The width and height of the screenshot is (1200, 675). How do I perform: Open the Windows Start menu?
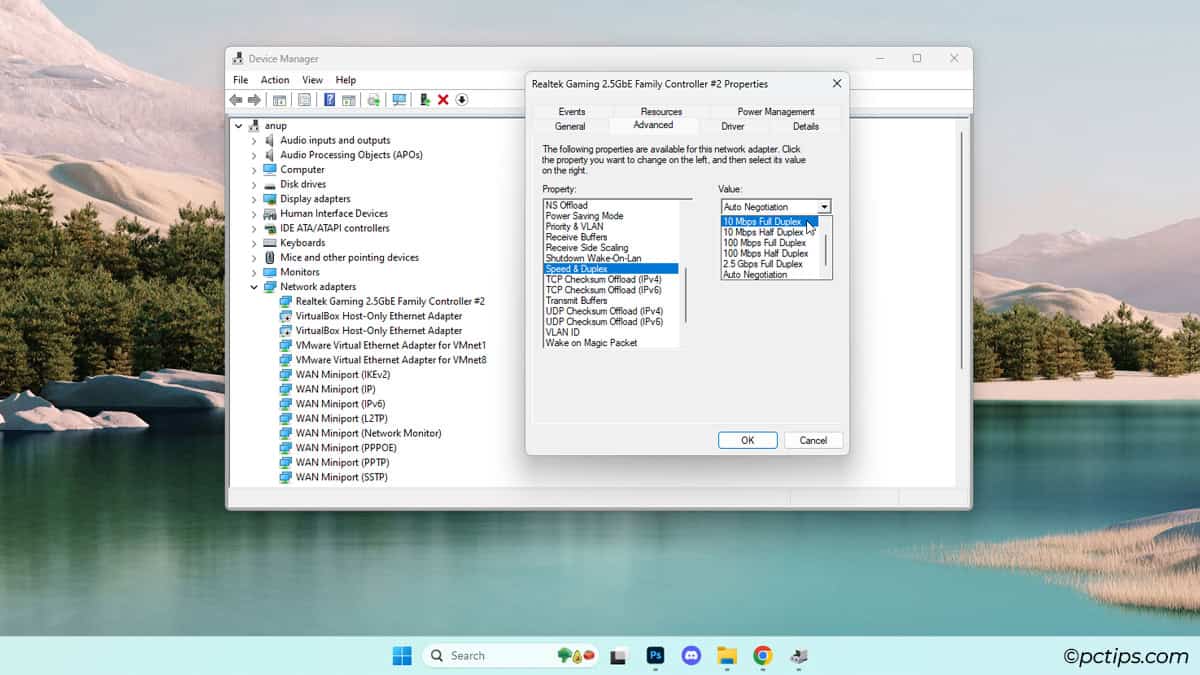point(402,656)
